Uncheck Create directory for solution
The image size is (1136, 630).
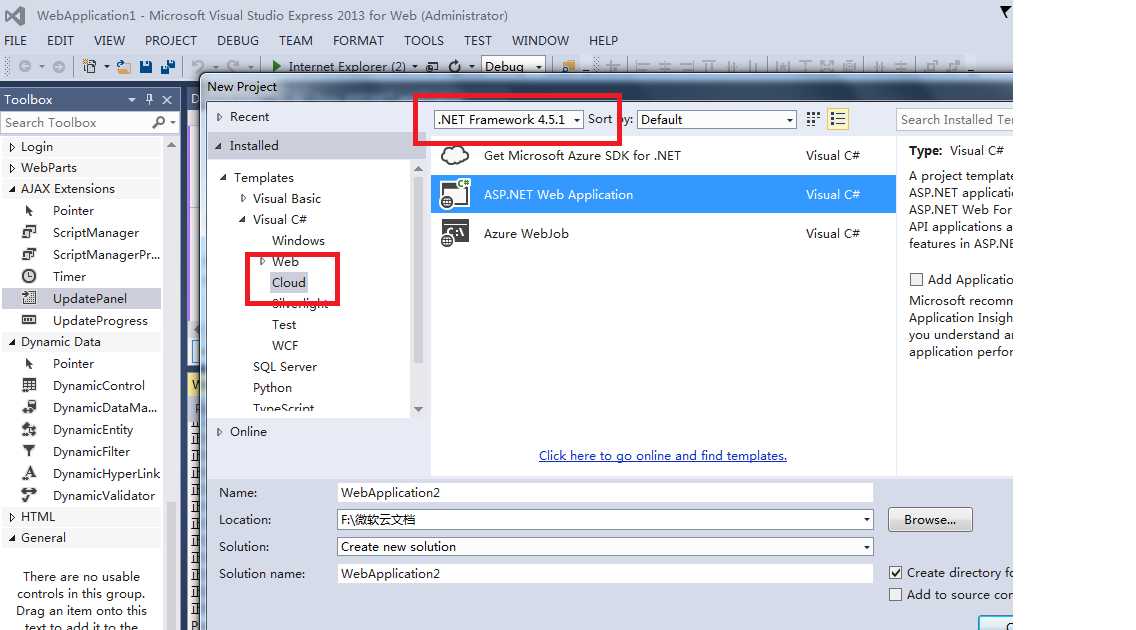[895, 573]
